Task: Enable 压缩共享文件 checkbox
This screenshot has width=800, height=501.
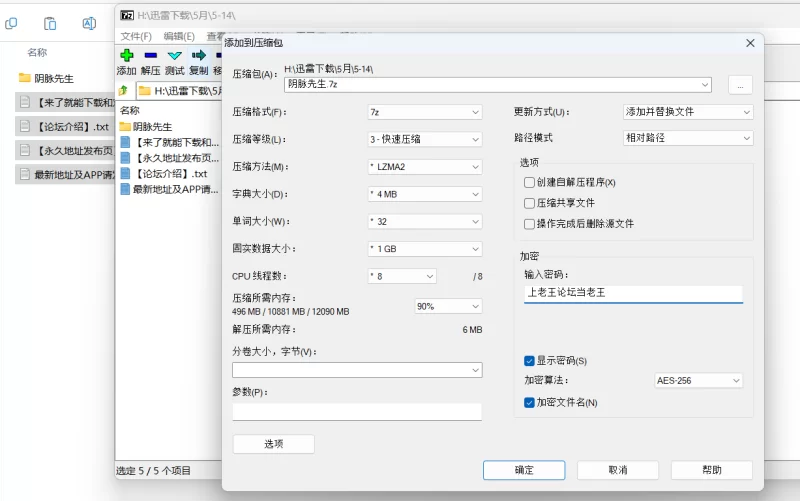Action: tap(529, 203)
